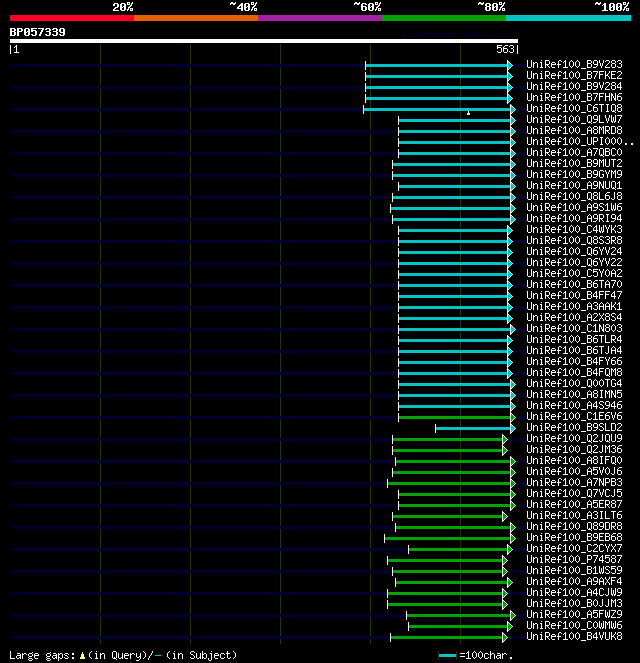This screenshot has width=640, height=663.
Task: Click the UniRef100_C1E6V6 label
Action: coord(574,416)
